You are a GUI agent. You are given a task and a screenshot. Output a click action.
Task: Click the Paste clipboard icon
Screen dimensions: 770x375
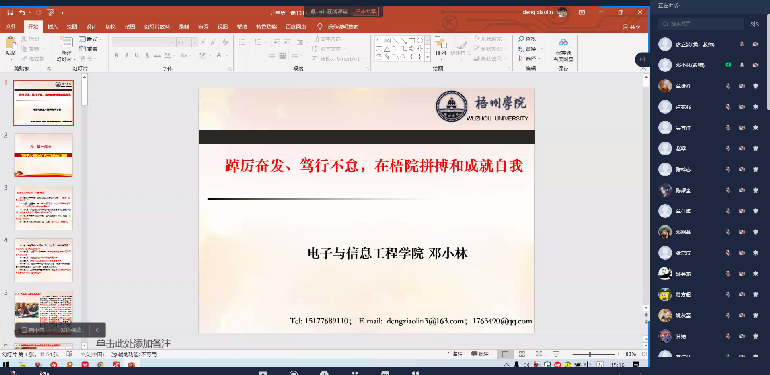coord(10,44)
